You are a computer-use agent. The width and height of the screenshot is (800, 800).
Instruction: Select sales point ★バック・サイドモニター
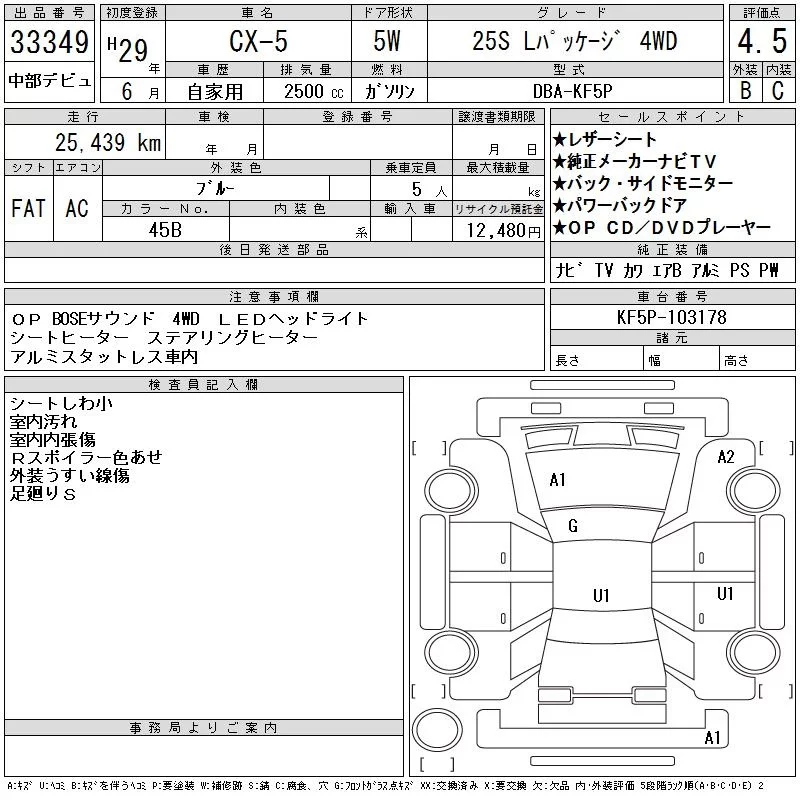(x=643, y=183)
